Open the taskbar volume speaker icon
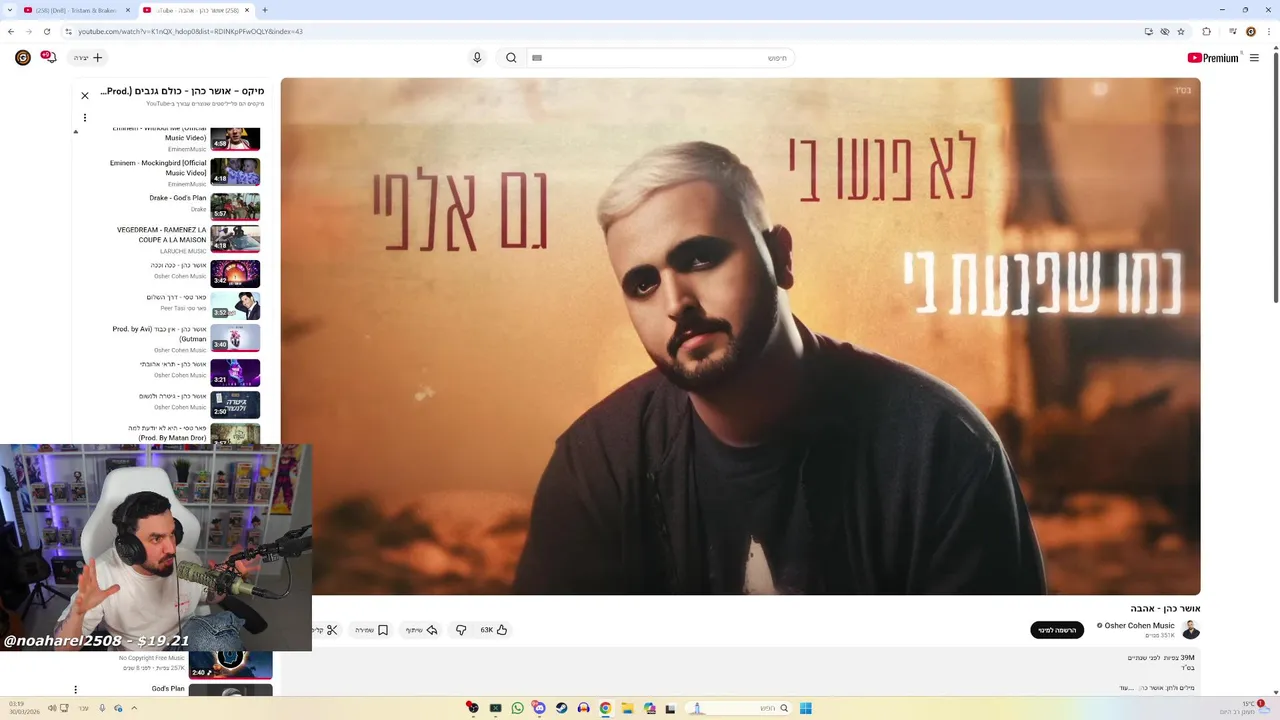This screenshot has width=1280, height=720. point(52,708)
